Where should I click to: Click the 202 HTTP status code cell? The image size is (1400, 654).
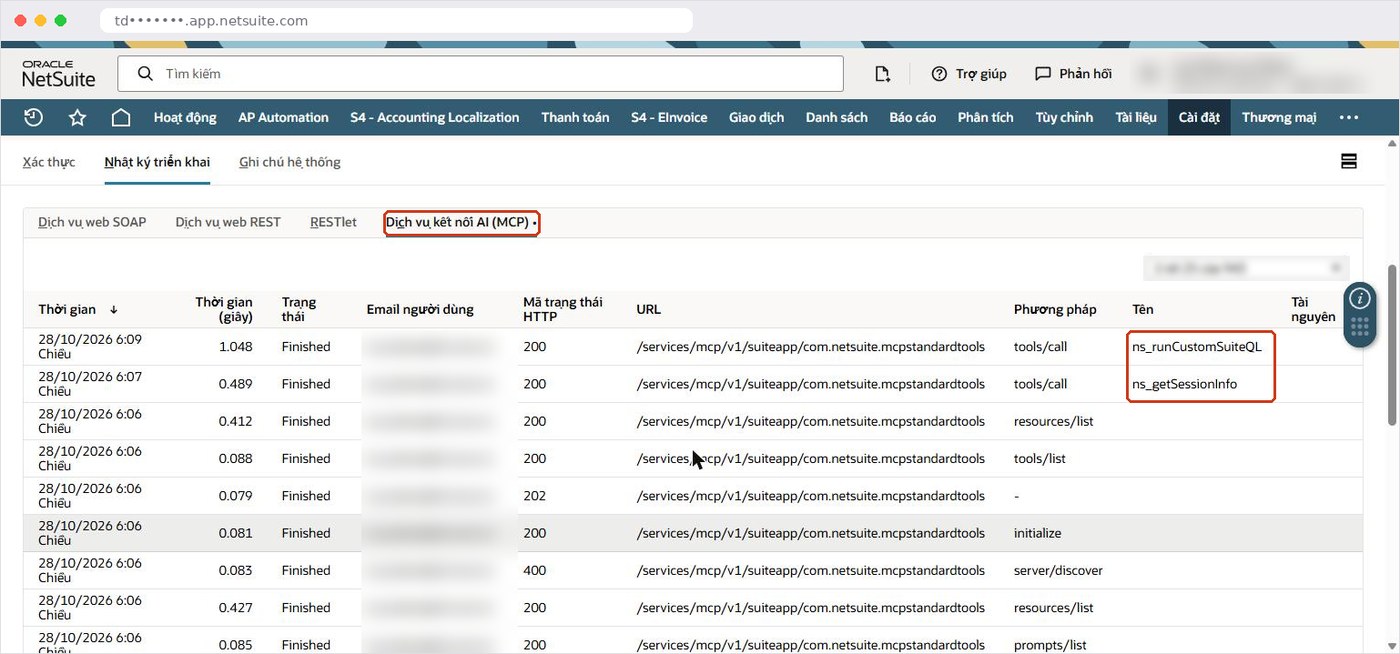coord(535,496)
